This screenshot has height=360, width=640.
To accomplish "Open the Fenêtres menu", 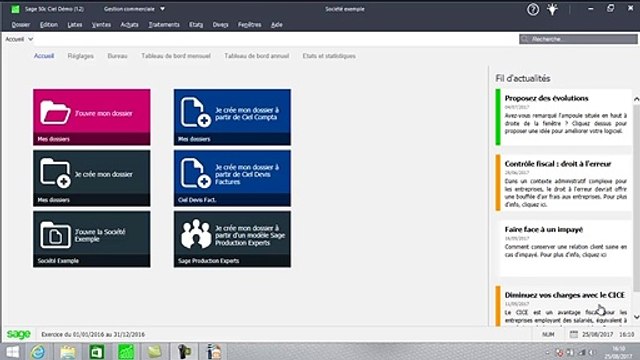I will coord(249,24).
